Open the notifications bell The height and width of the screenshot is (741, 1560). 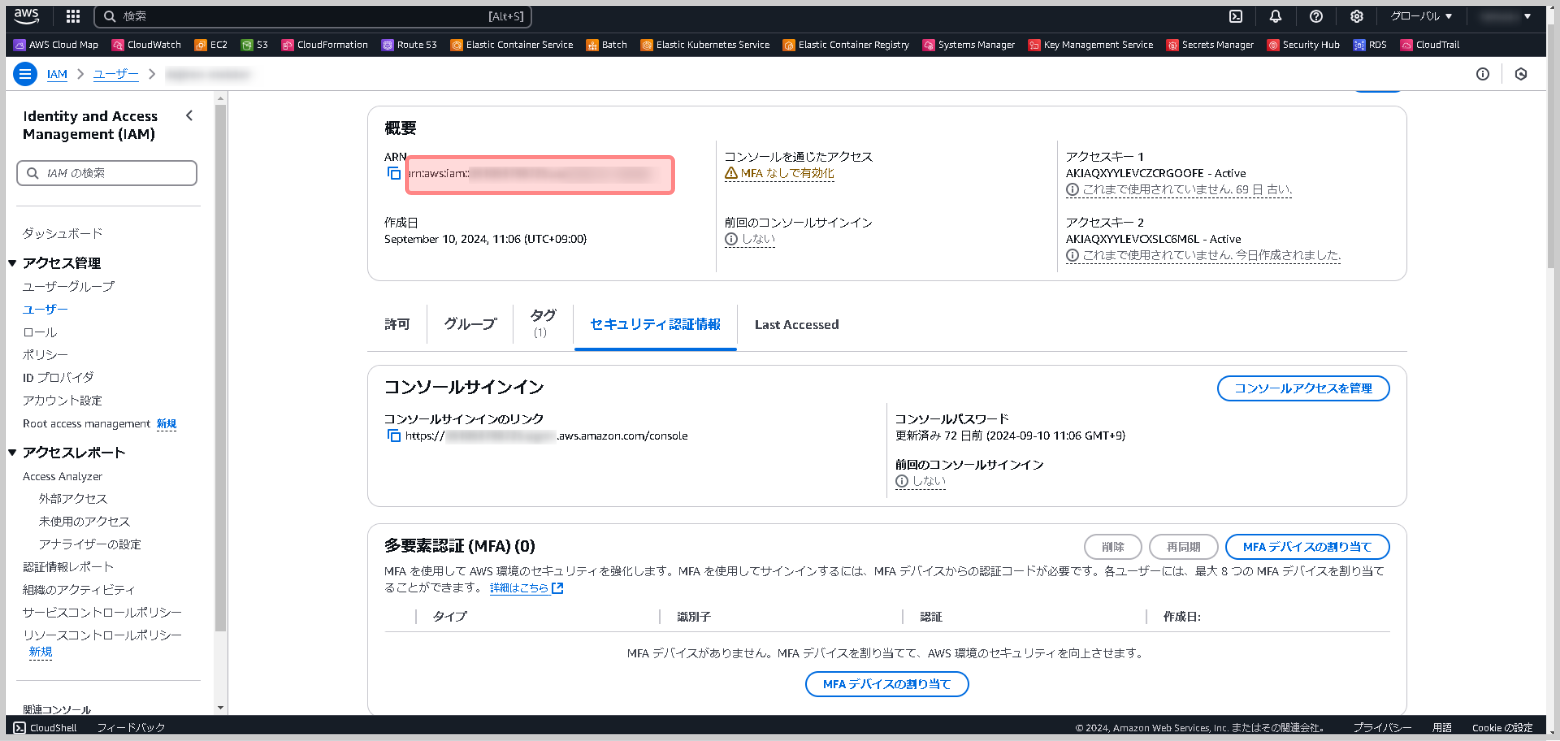[x=1276, y=16]
